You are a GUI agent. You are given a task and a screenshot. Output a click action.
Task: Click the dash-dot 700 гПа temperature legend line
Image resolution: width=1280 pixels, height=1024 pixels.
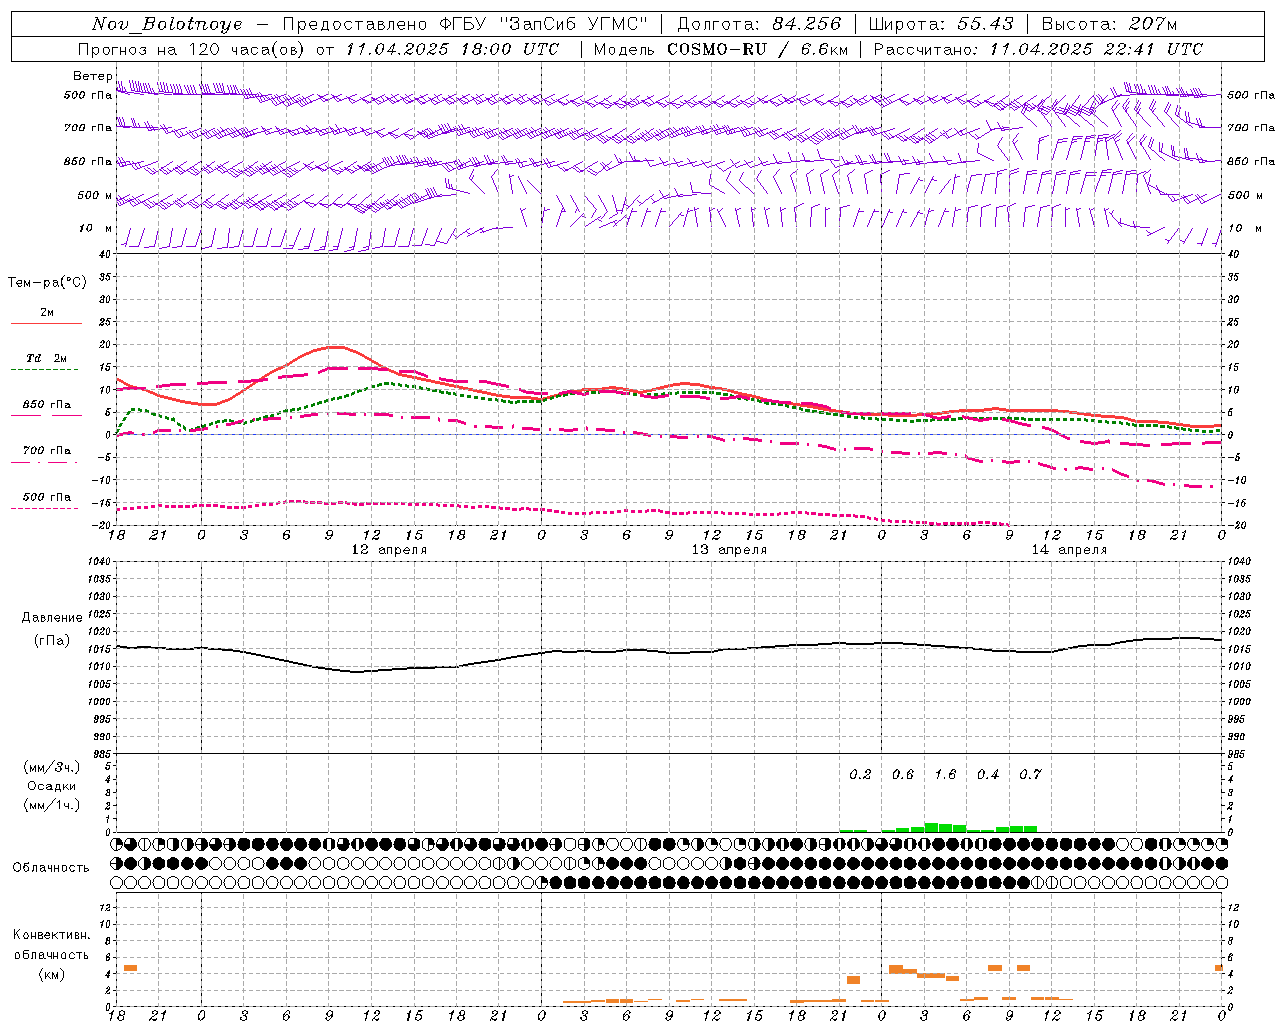[46, 462]
